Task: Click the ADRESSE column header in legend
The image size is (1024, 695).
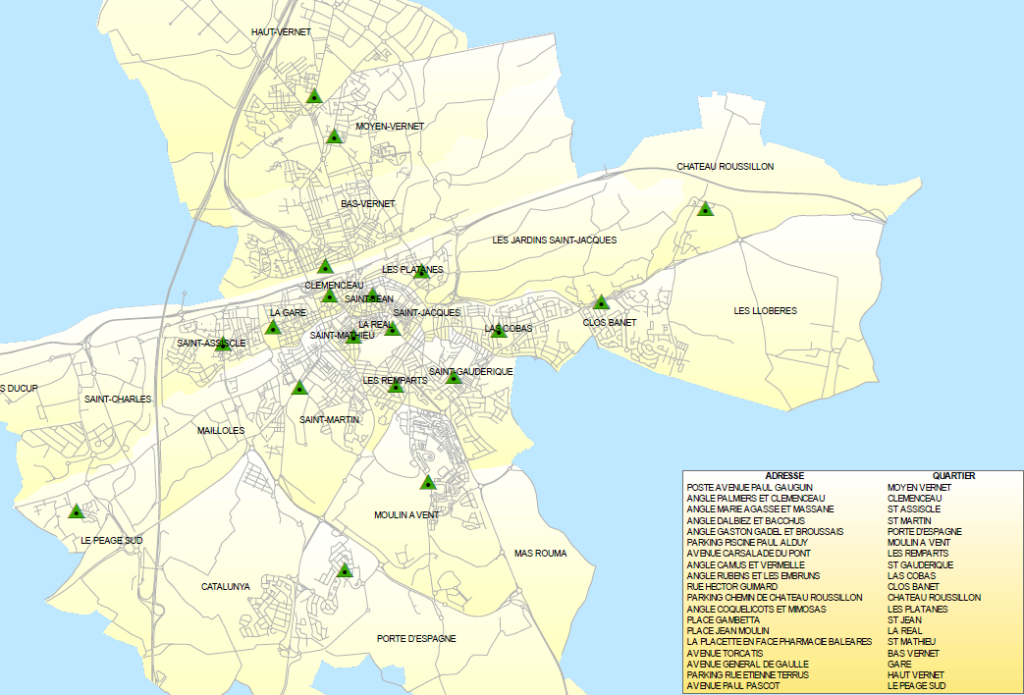Action: pos(784,476)
